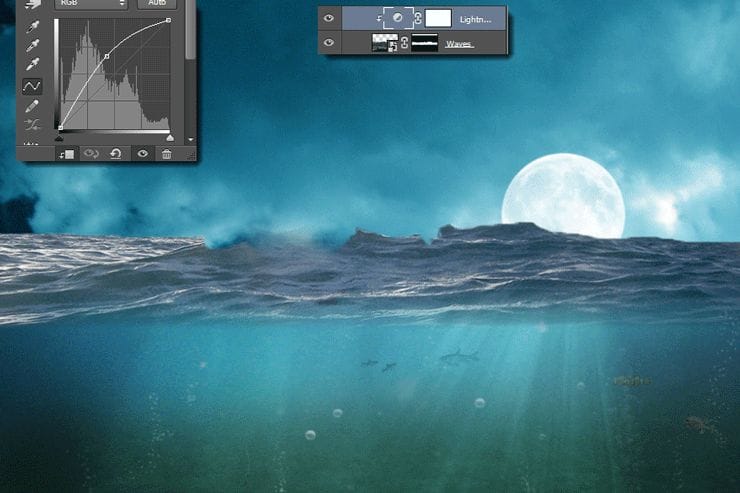Image resolution: width=740 pixels, height=493 pixels.
Task: Click the link icon on the Waves layer
Action: point(404,43)
